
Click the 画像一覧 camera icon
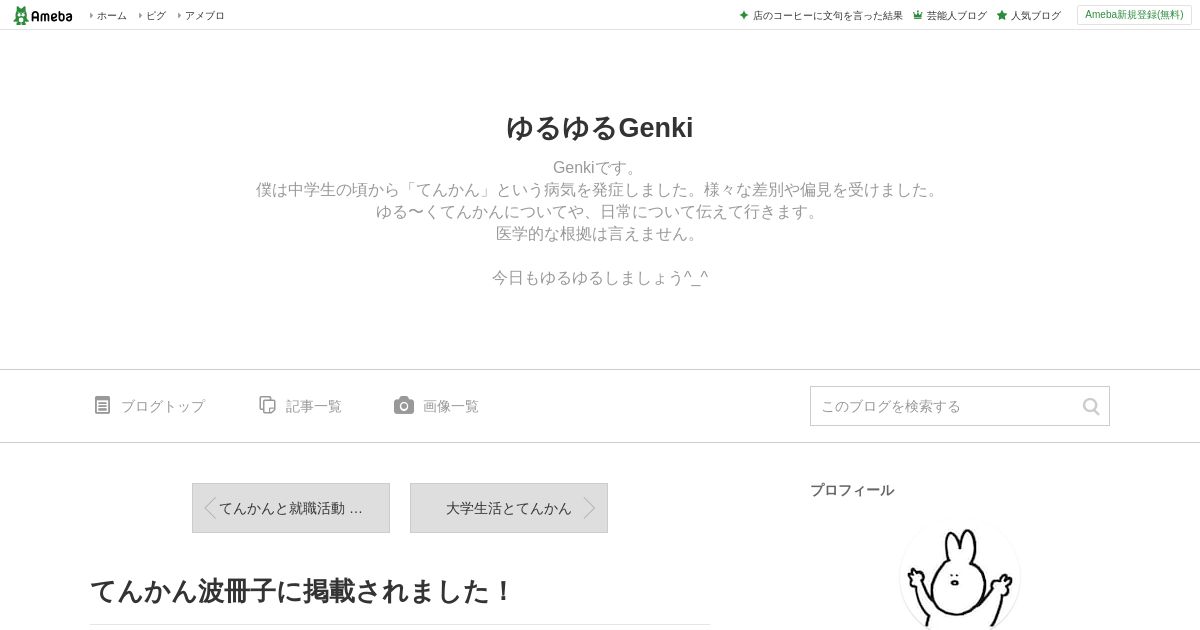404,405
